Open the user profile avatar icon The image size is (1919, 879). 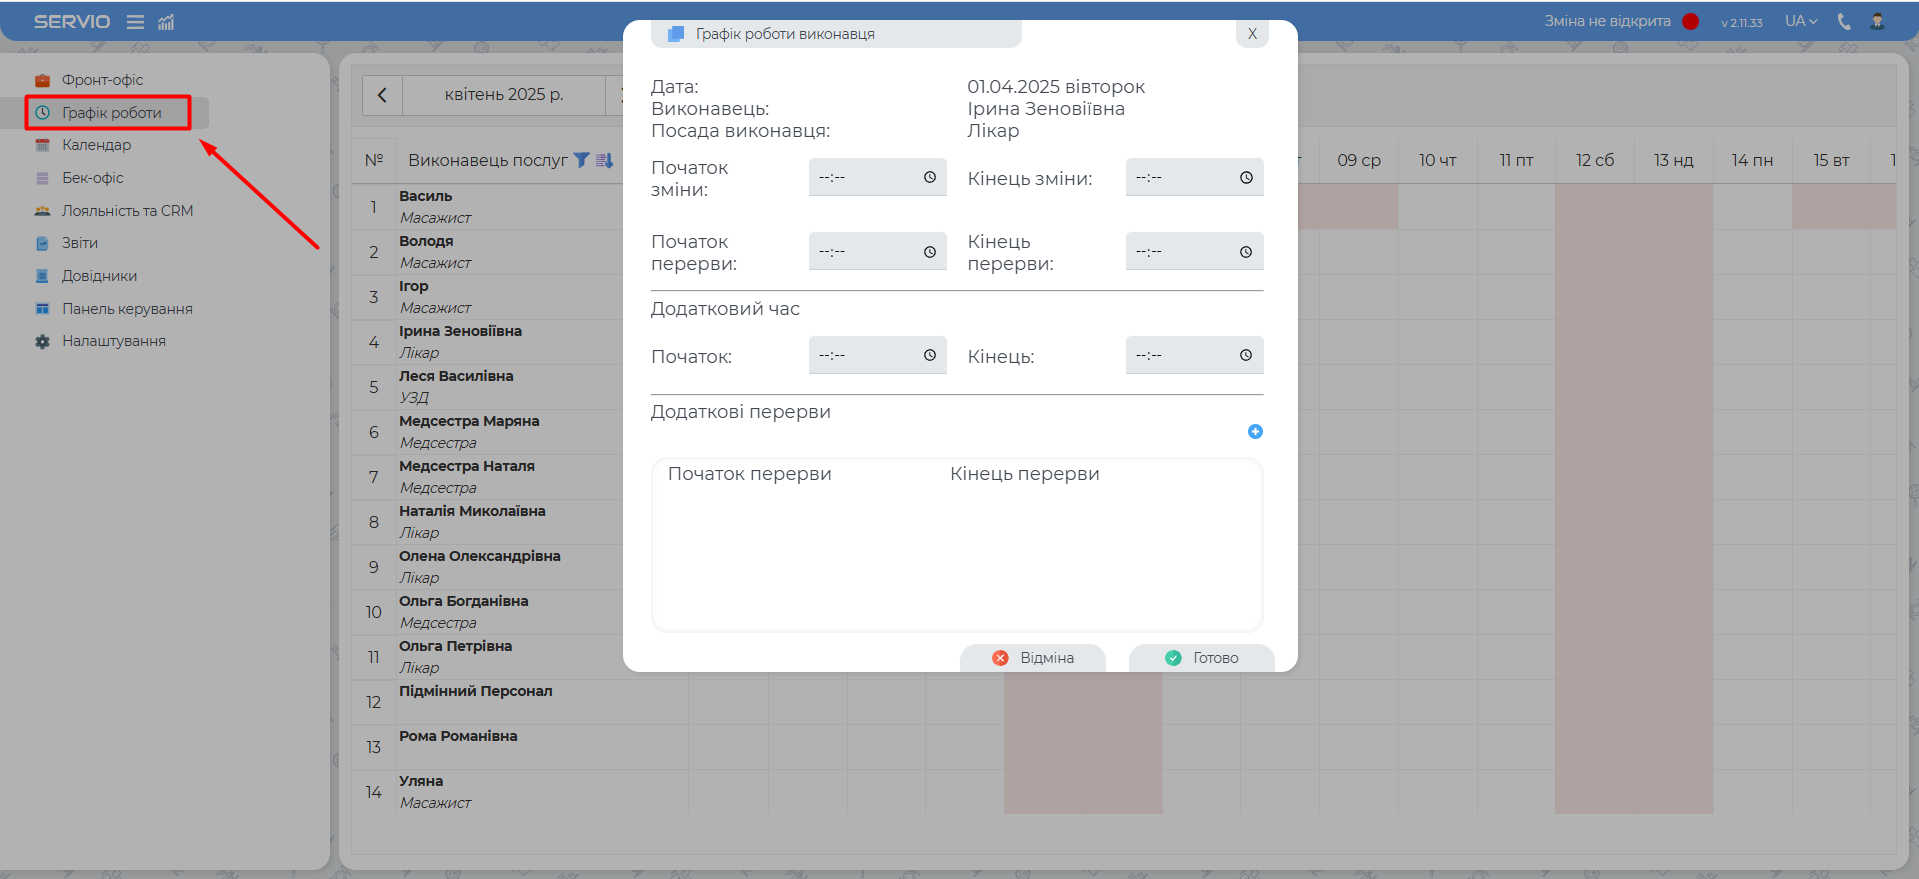tap(1877, 21)
